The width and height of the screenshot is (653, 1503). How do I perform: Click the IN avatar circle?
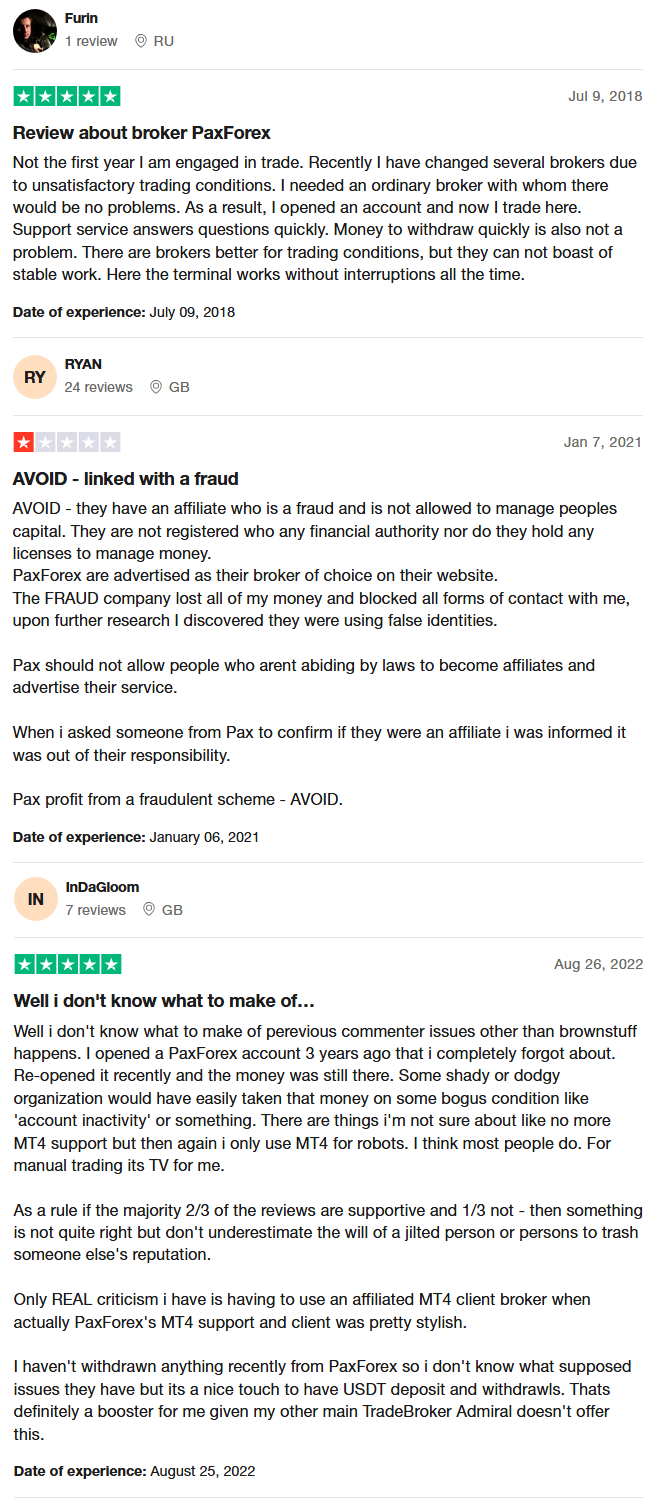(35, 899)
